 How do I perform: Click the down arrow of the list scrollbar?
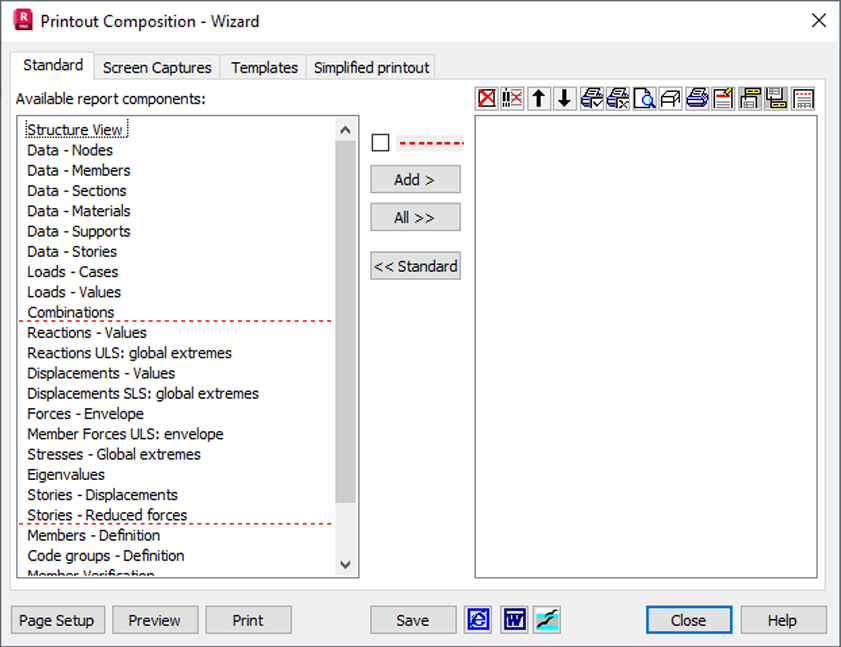345,564
